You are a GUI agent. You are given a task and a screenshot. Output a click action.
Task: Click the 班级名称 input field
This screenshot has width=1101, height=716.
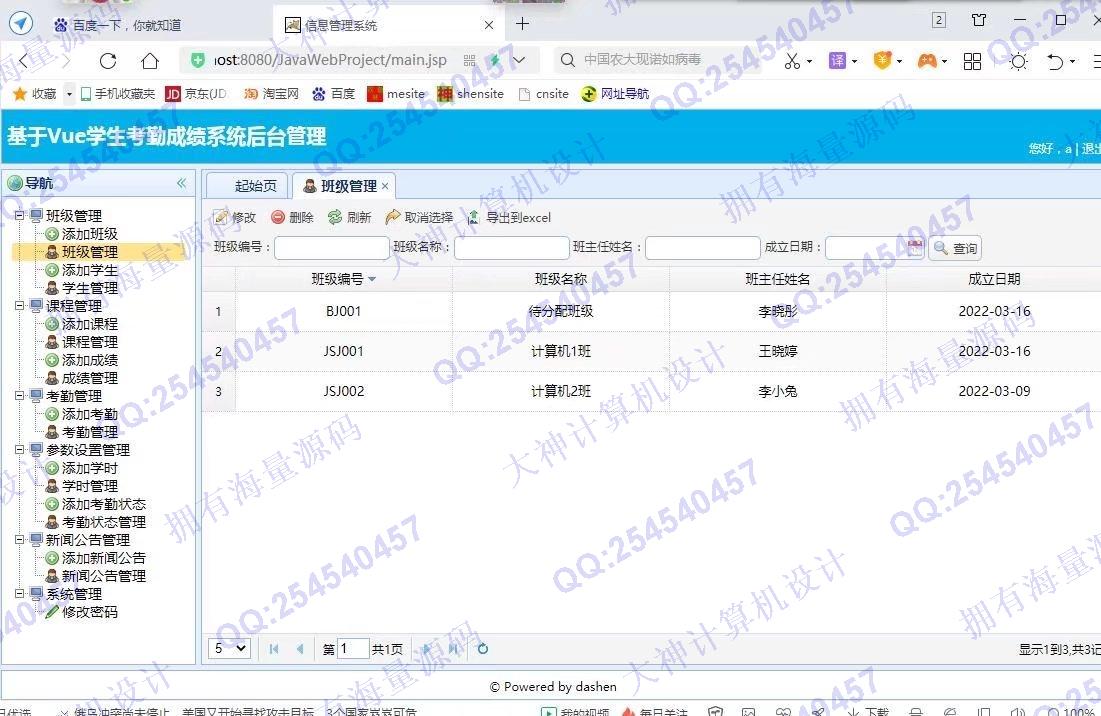click(511, 248)
